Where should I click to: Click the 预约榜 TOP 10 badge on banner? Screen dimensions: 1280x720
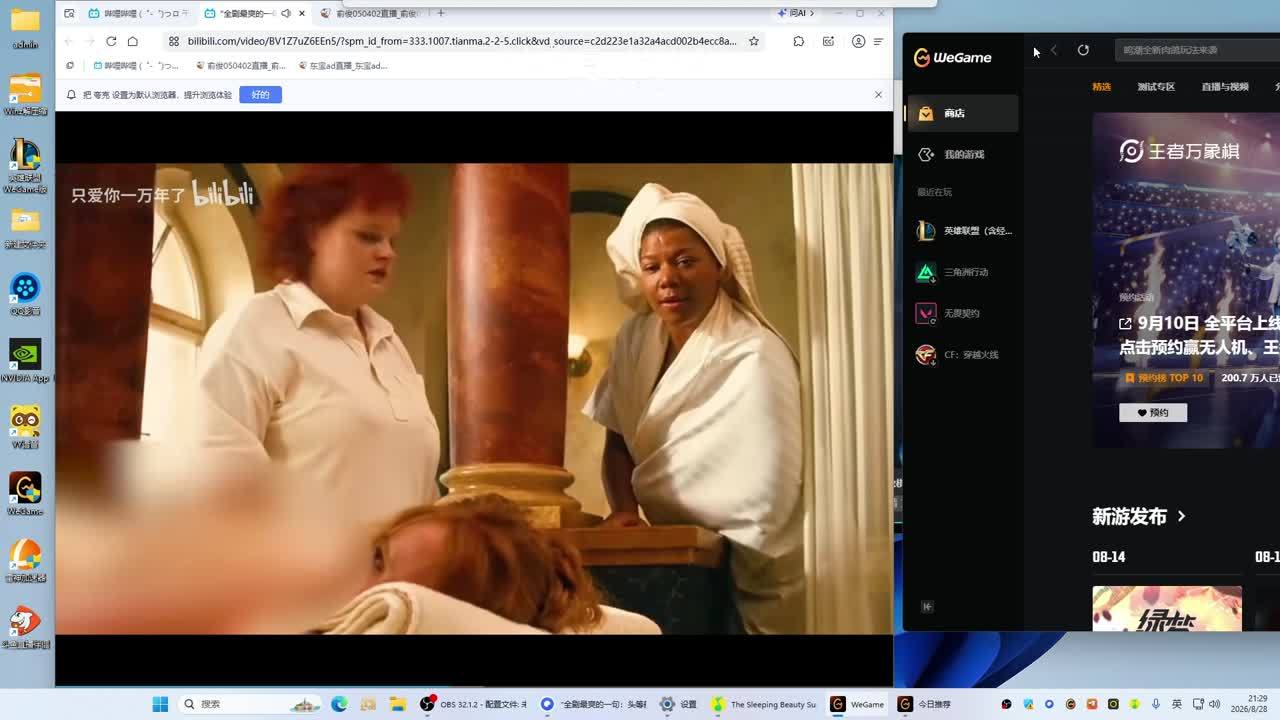[x=1164, y=378]
